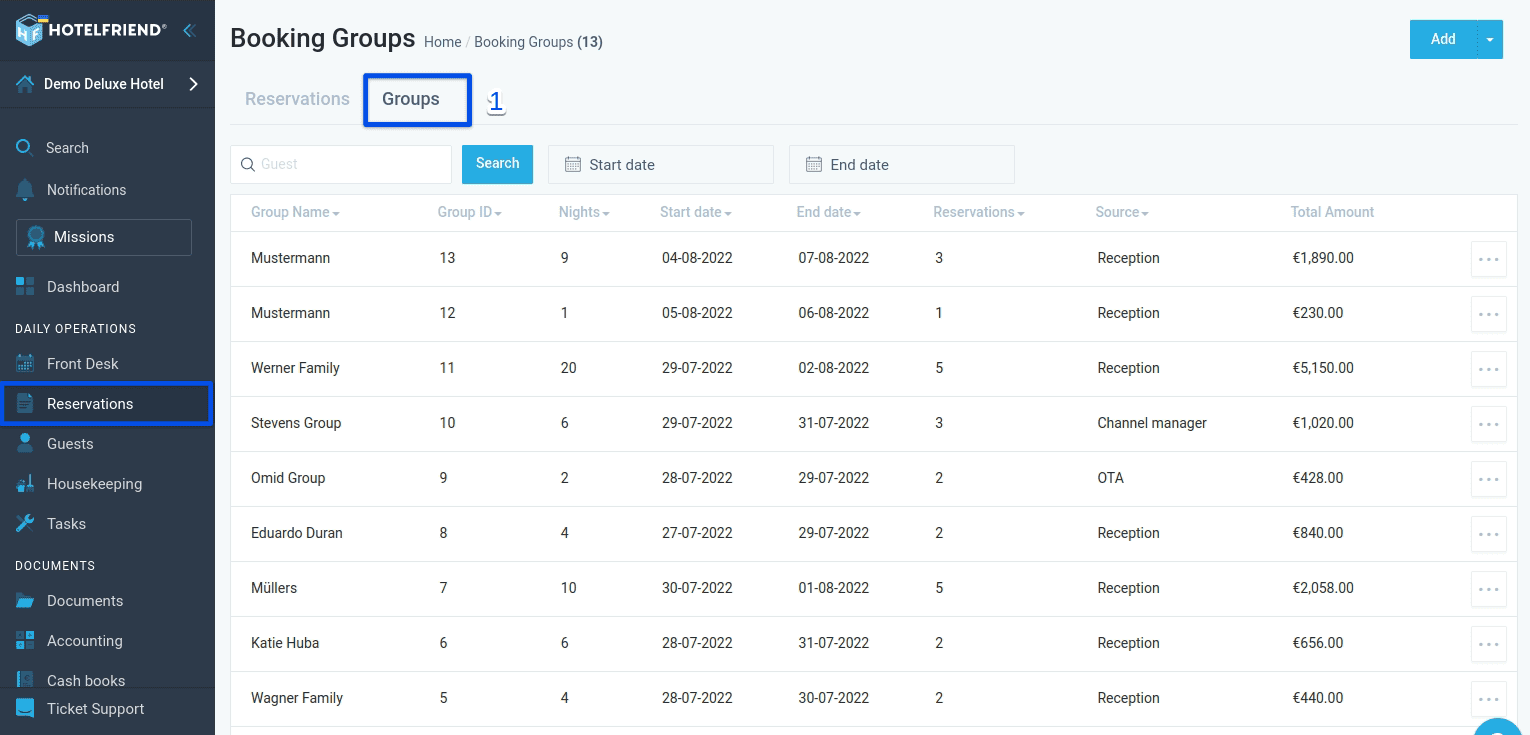The height and width of the screenshot is (735, 1530).
Task: Select the Groups tab
Action: click(411, 99)
